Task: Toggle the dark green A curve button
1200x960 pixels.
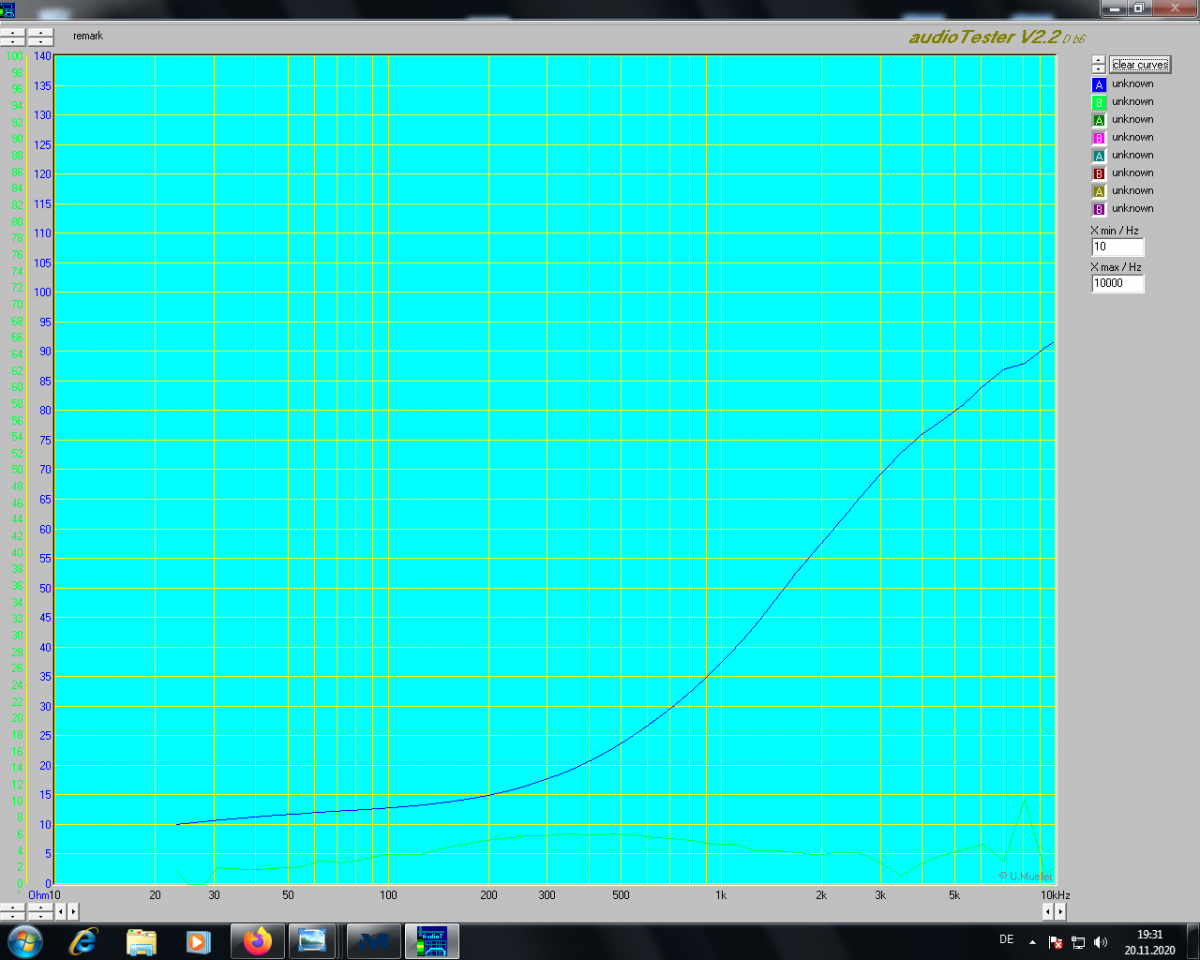Action: (x=1099, y=120)
